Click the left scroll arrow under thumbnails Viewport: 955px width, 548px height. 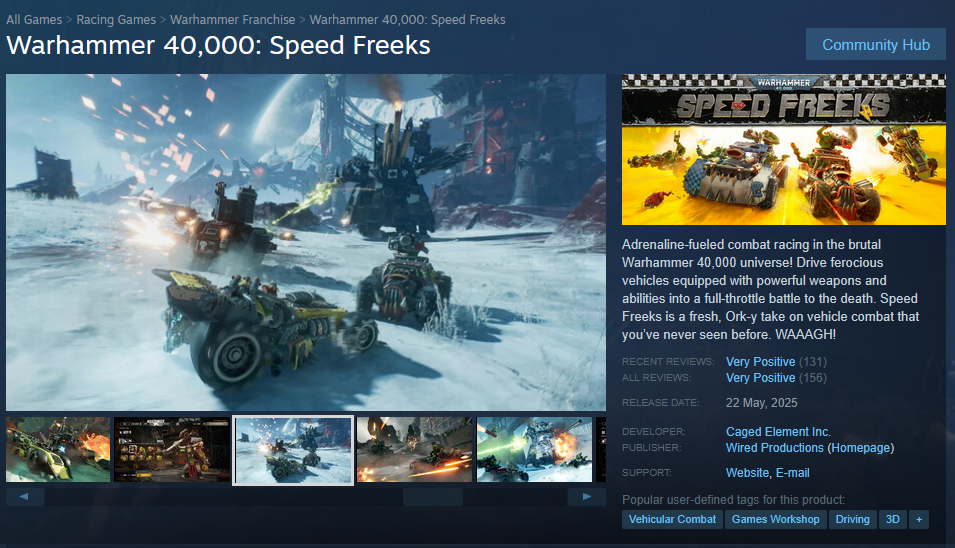coord(24,497)
